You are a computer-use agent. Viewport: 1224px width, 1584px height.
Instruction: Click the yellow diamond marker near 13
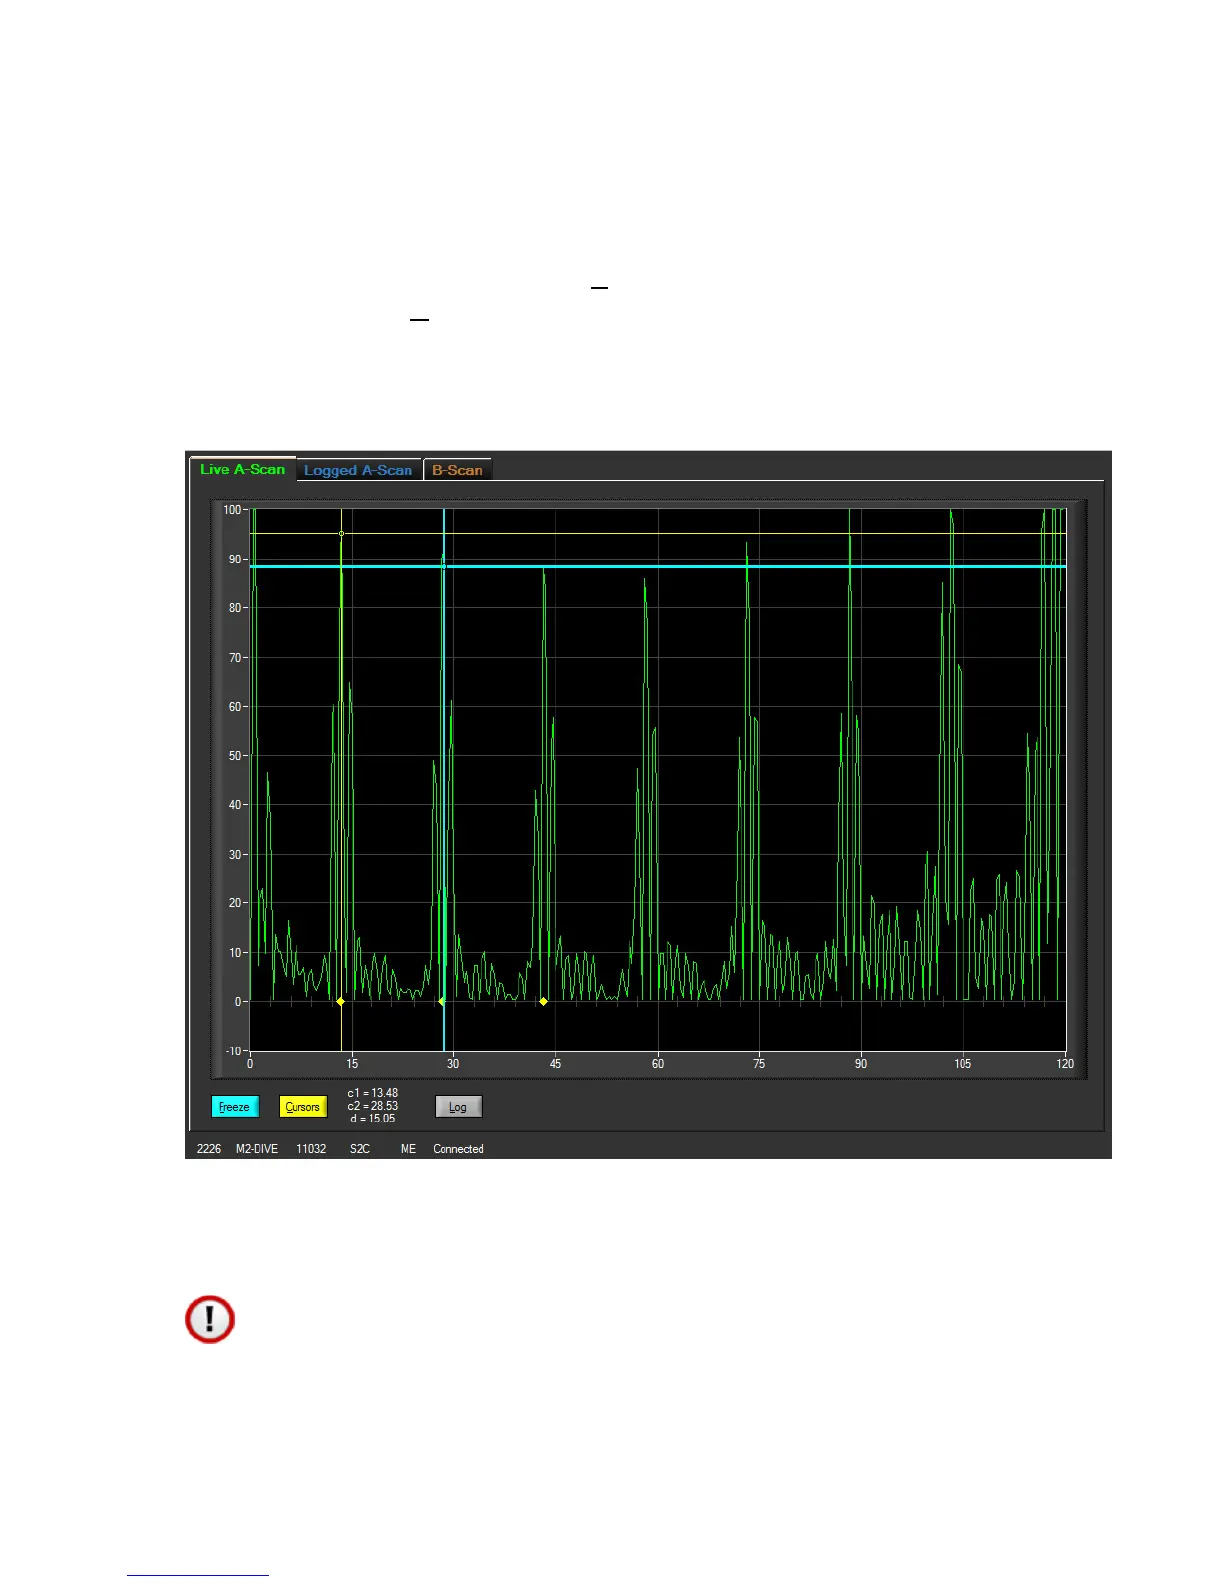click(341, 1001)
